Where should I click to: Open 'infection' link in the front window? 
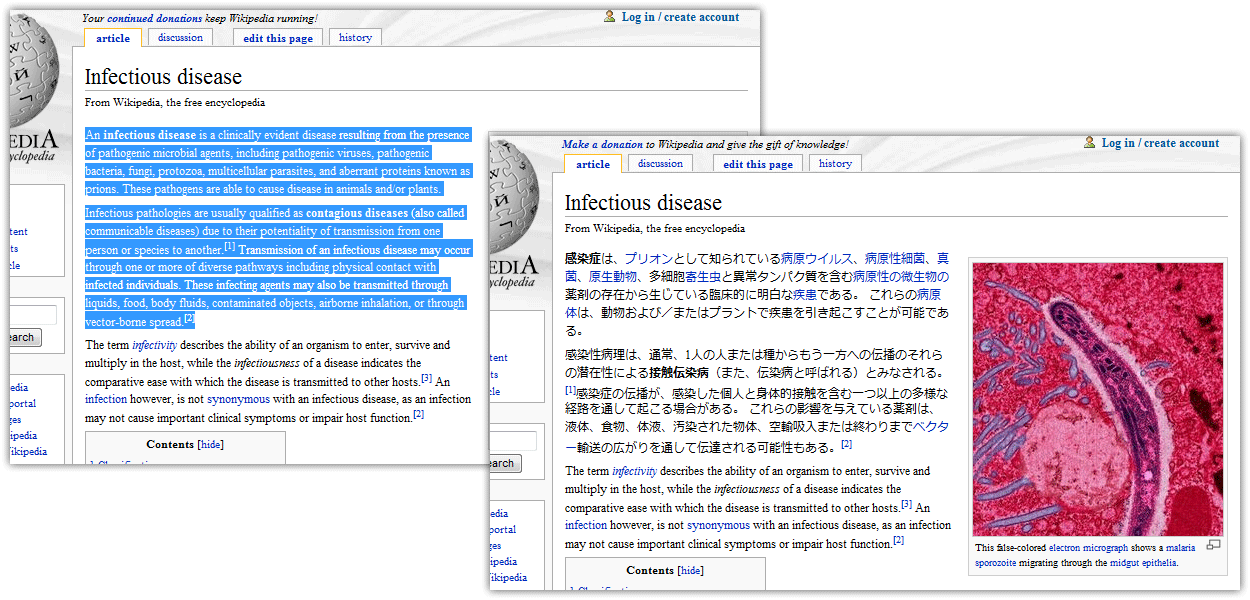click(x=586, y=525)
